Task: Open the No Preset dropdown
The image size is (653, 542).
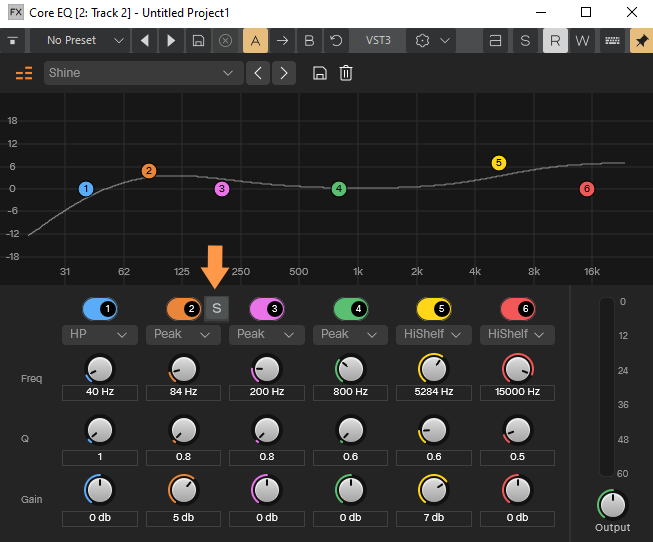Action: (81, 40)
